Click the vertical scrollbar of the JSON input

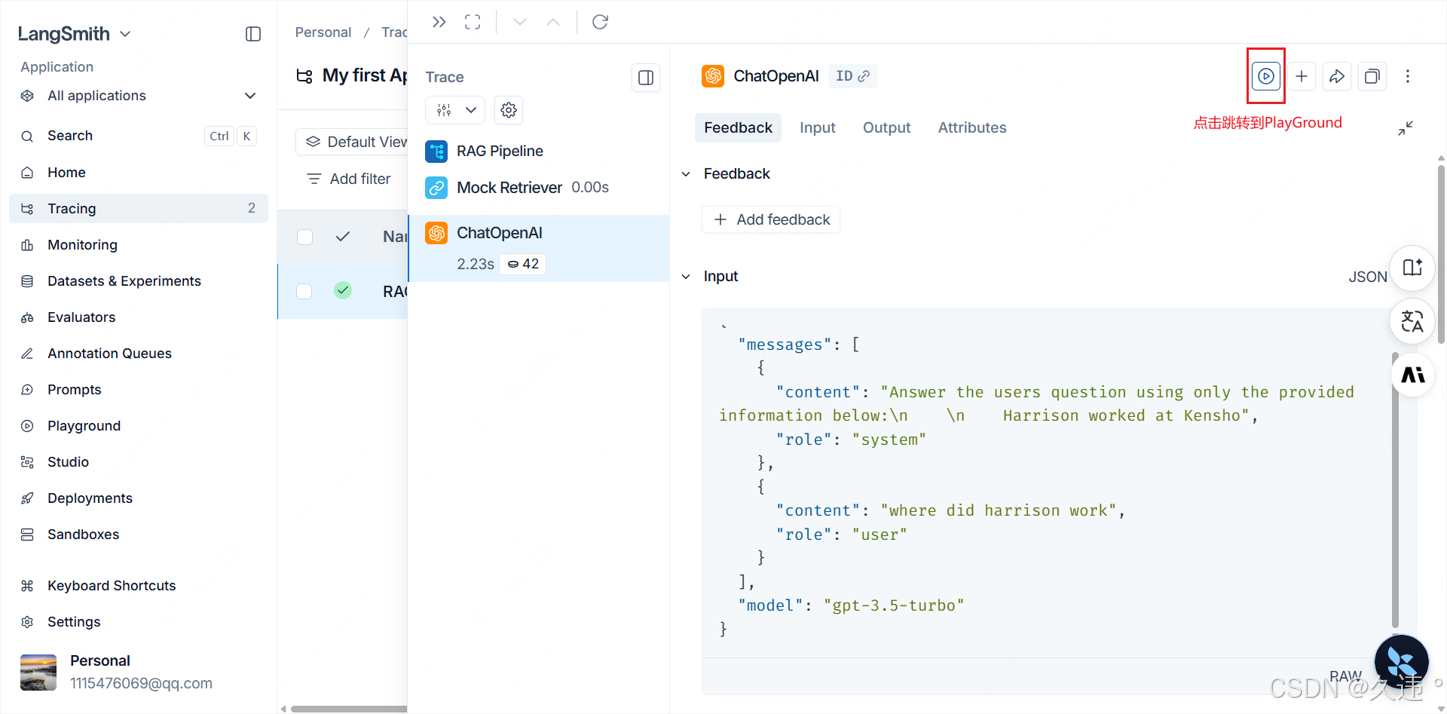[x=1396, y=490]
